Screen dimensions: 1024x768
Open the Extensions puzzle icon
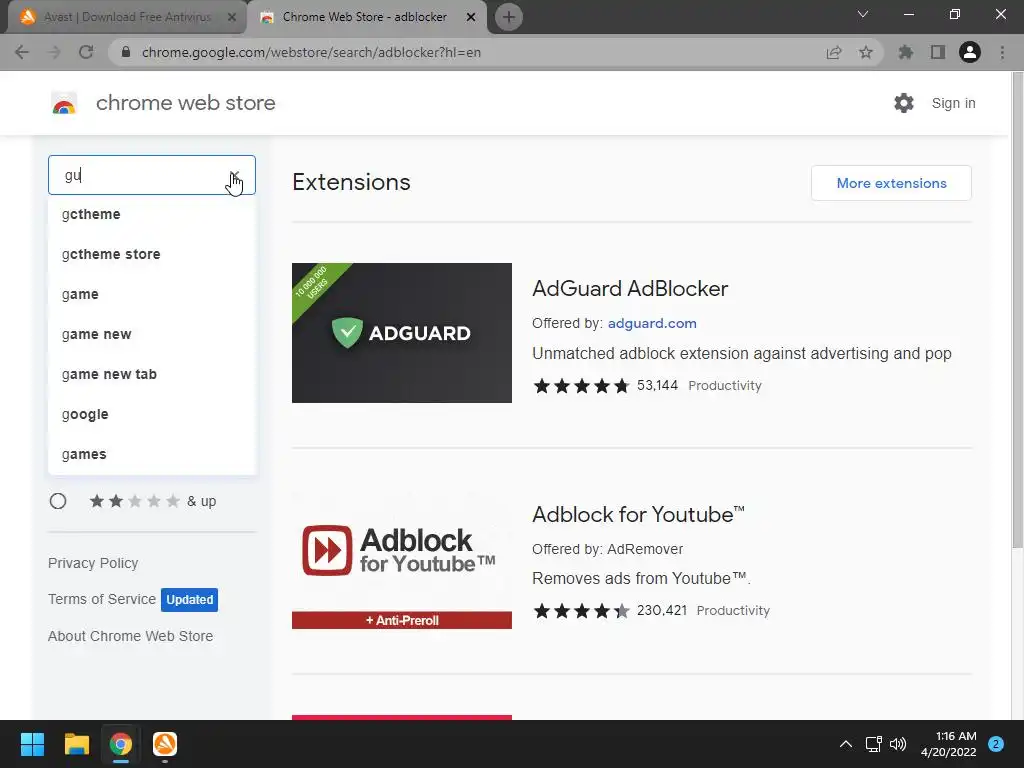(x=906, y=52)
